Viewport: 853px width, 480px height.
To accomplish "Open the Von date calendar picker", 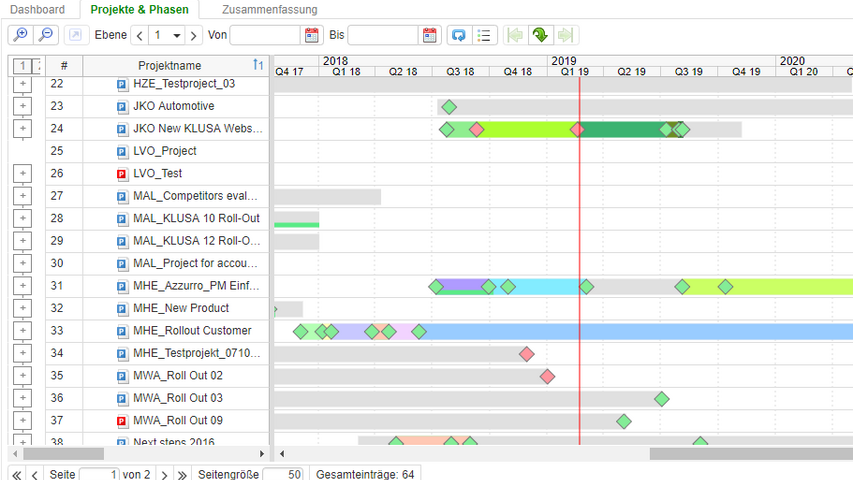I will click(x=311, y=35).
